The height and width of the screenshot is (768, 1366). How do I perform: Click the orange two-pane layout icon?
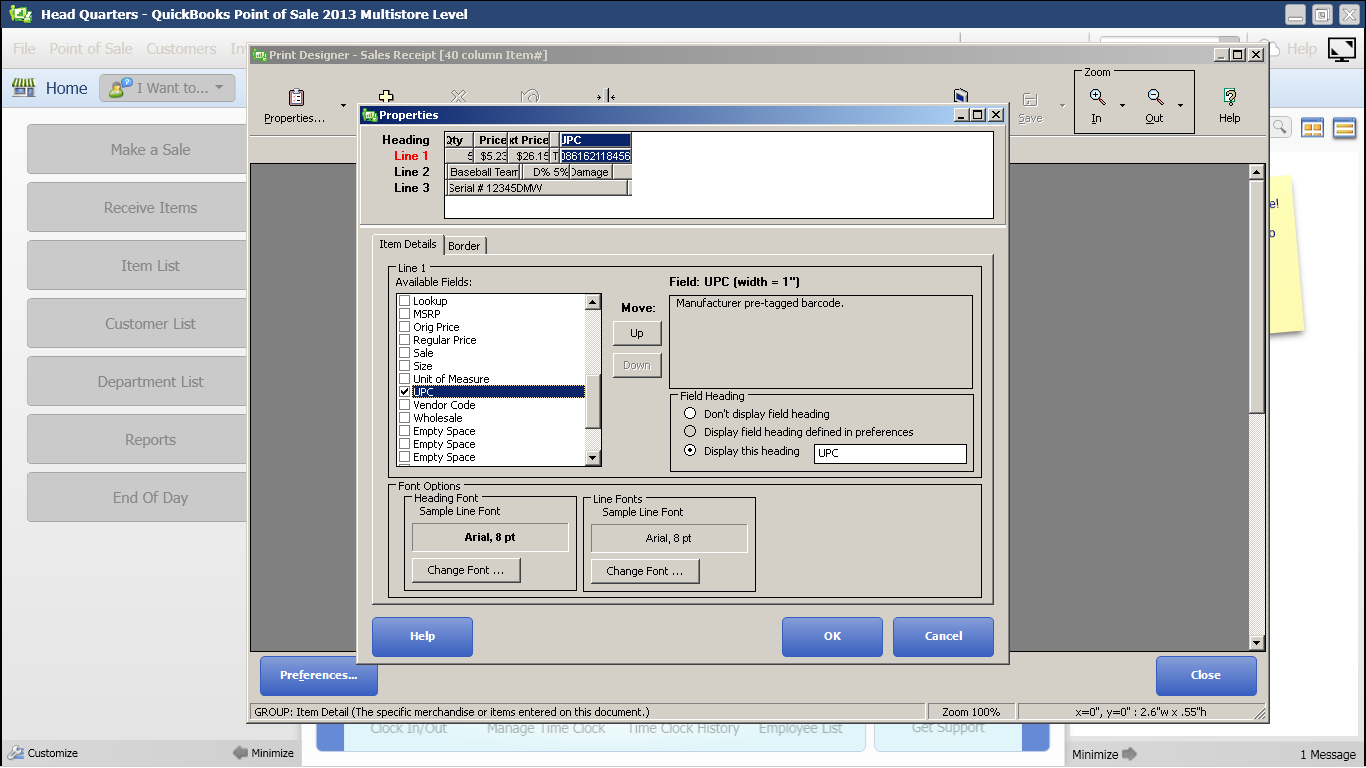(x=1312, y=128)
